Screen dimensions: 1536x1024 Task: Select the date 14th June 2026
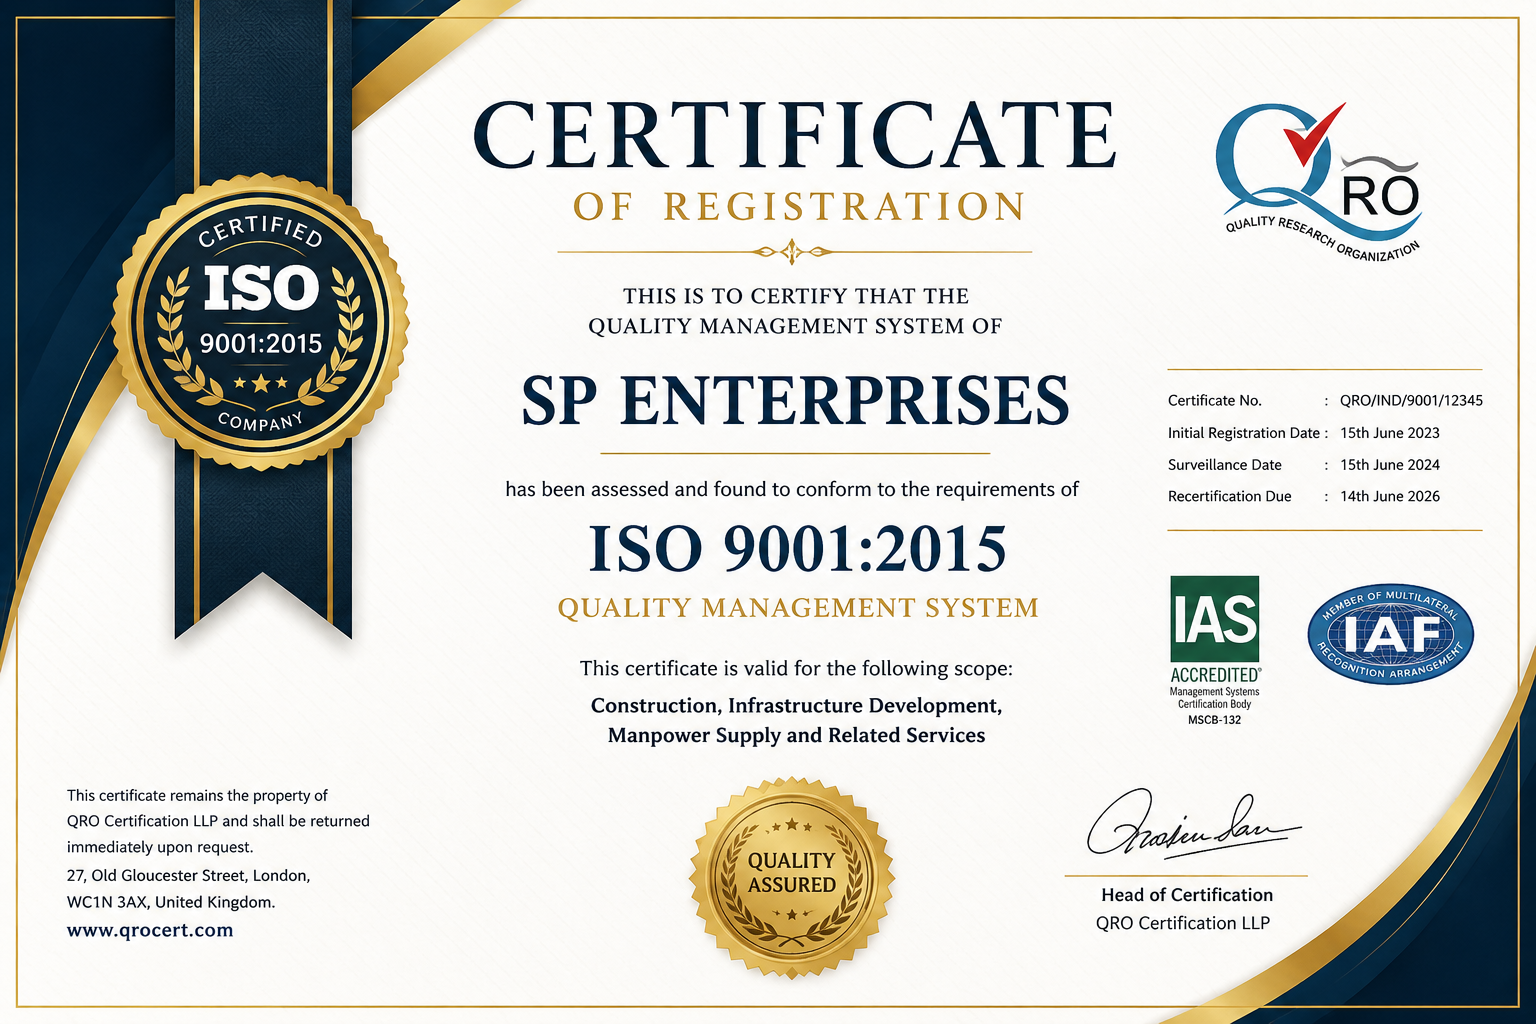click(x=1390, y=496)
